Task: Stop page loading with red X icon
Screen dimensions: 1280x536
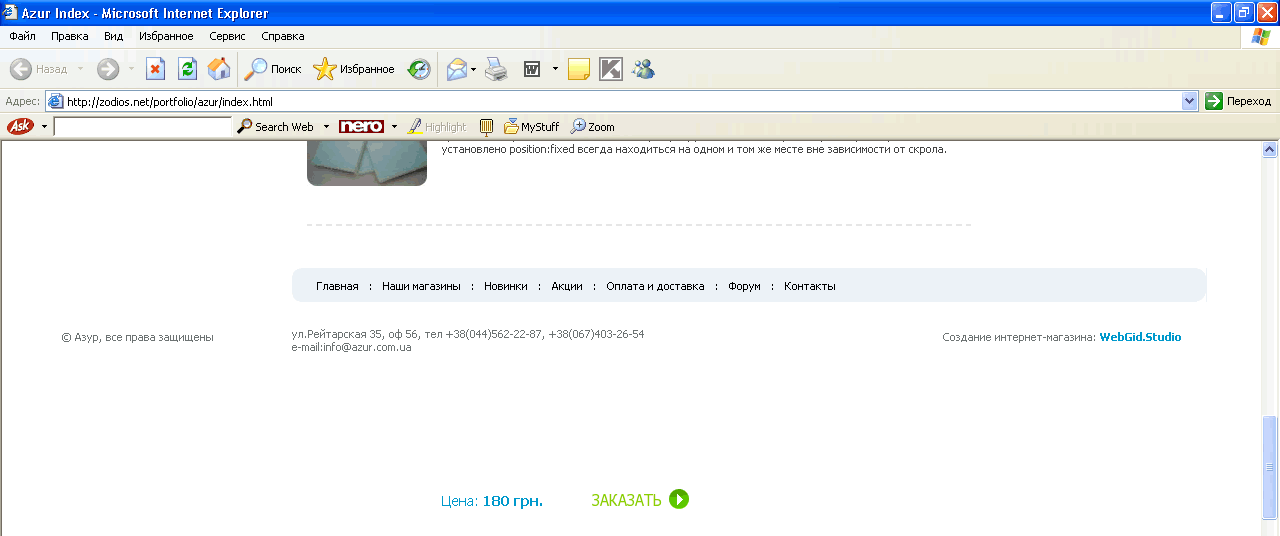Action: point(155,69)
